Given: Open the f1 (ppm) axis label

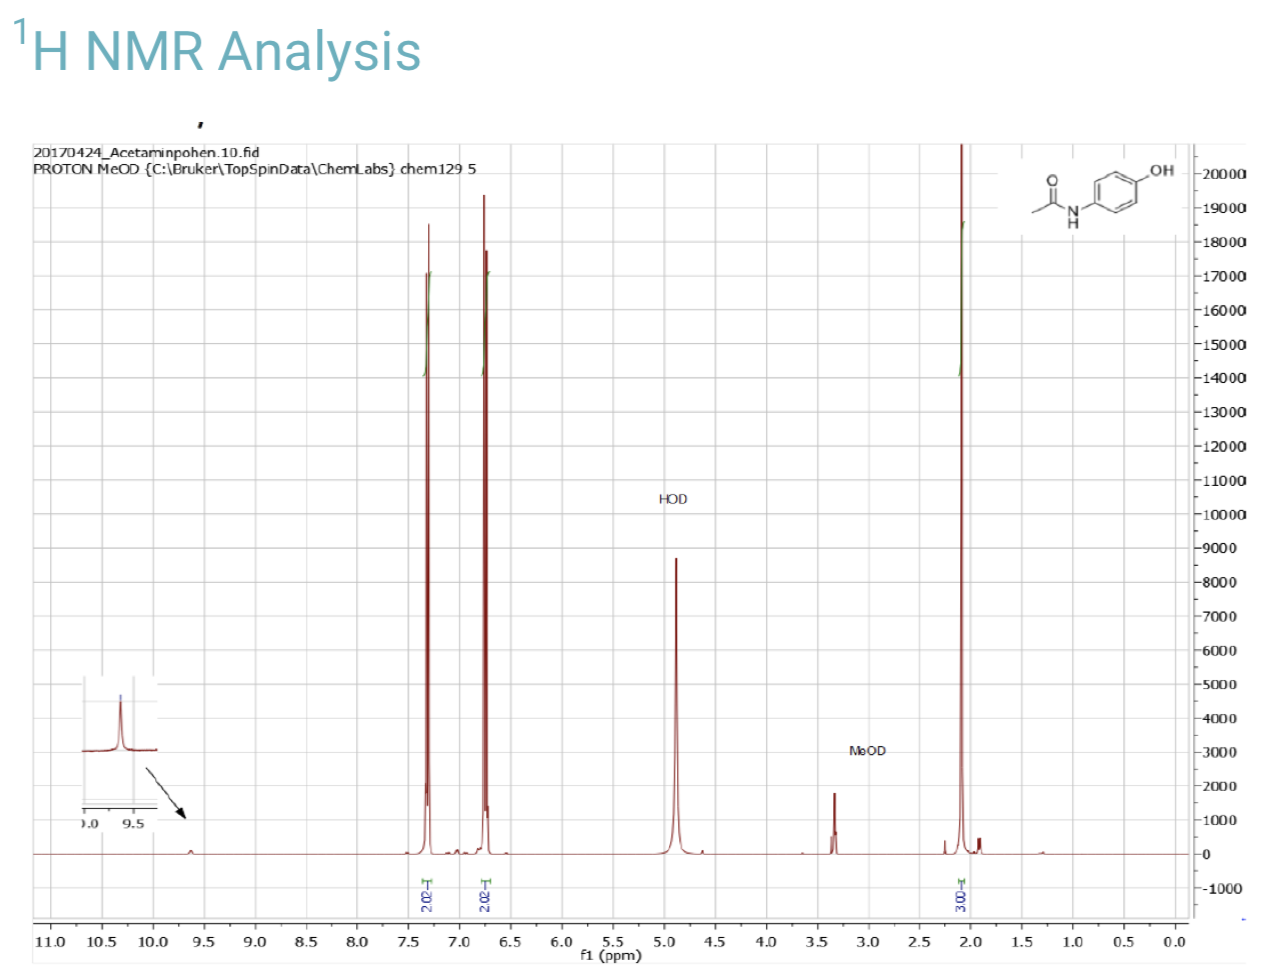Looking at the screenshot, I should pyautogui.click(x=609, y=955).
